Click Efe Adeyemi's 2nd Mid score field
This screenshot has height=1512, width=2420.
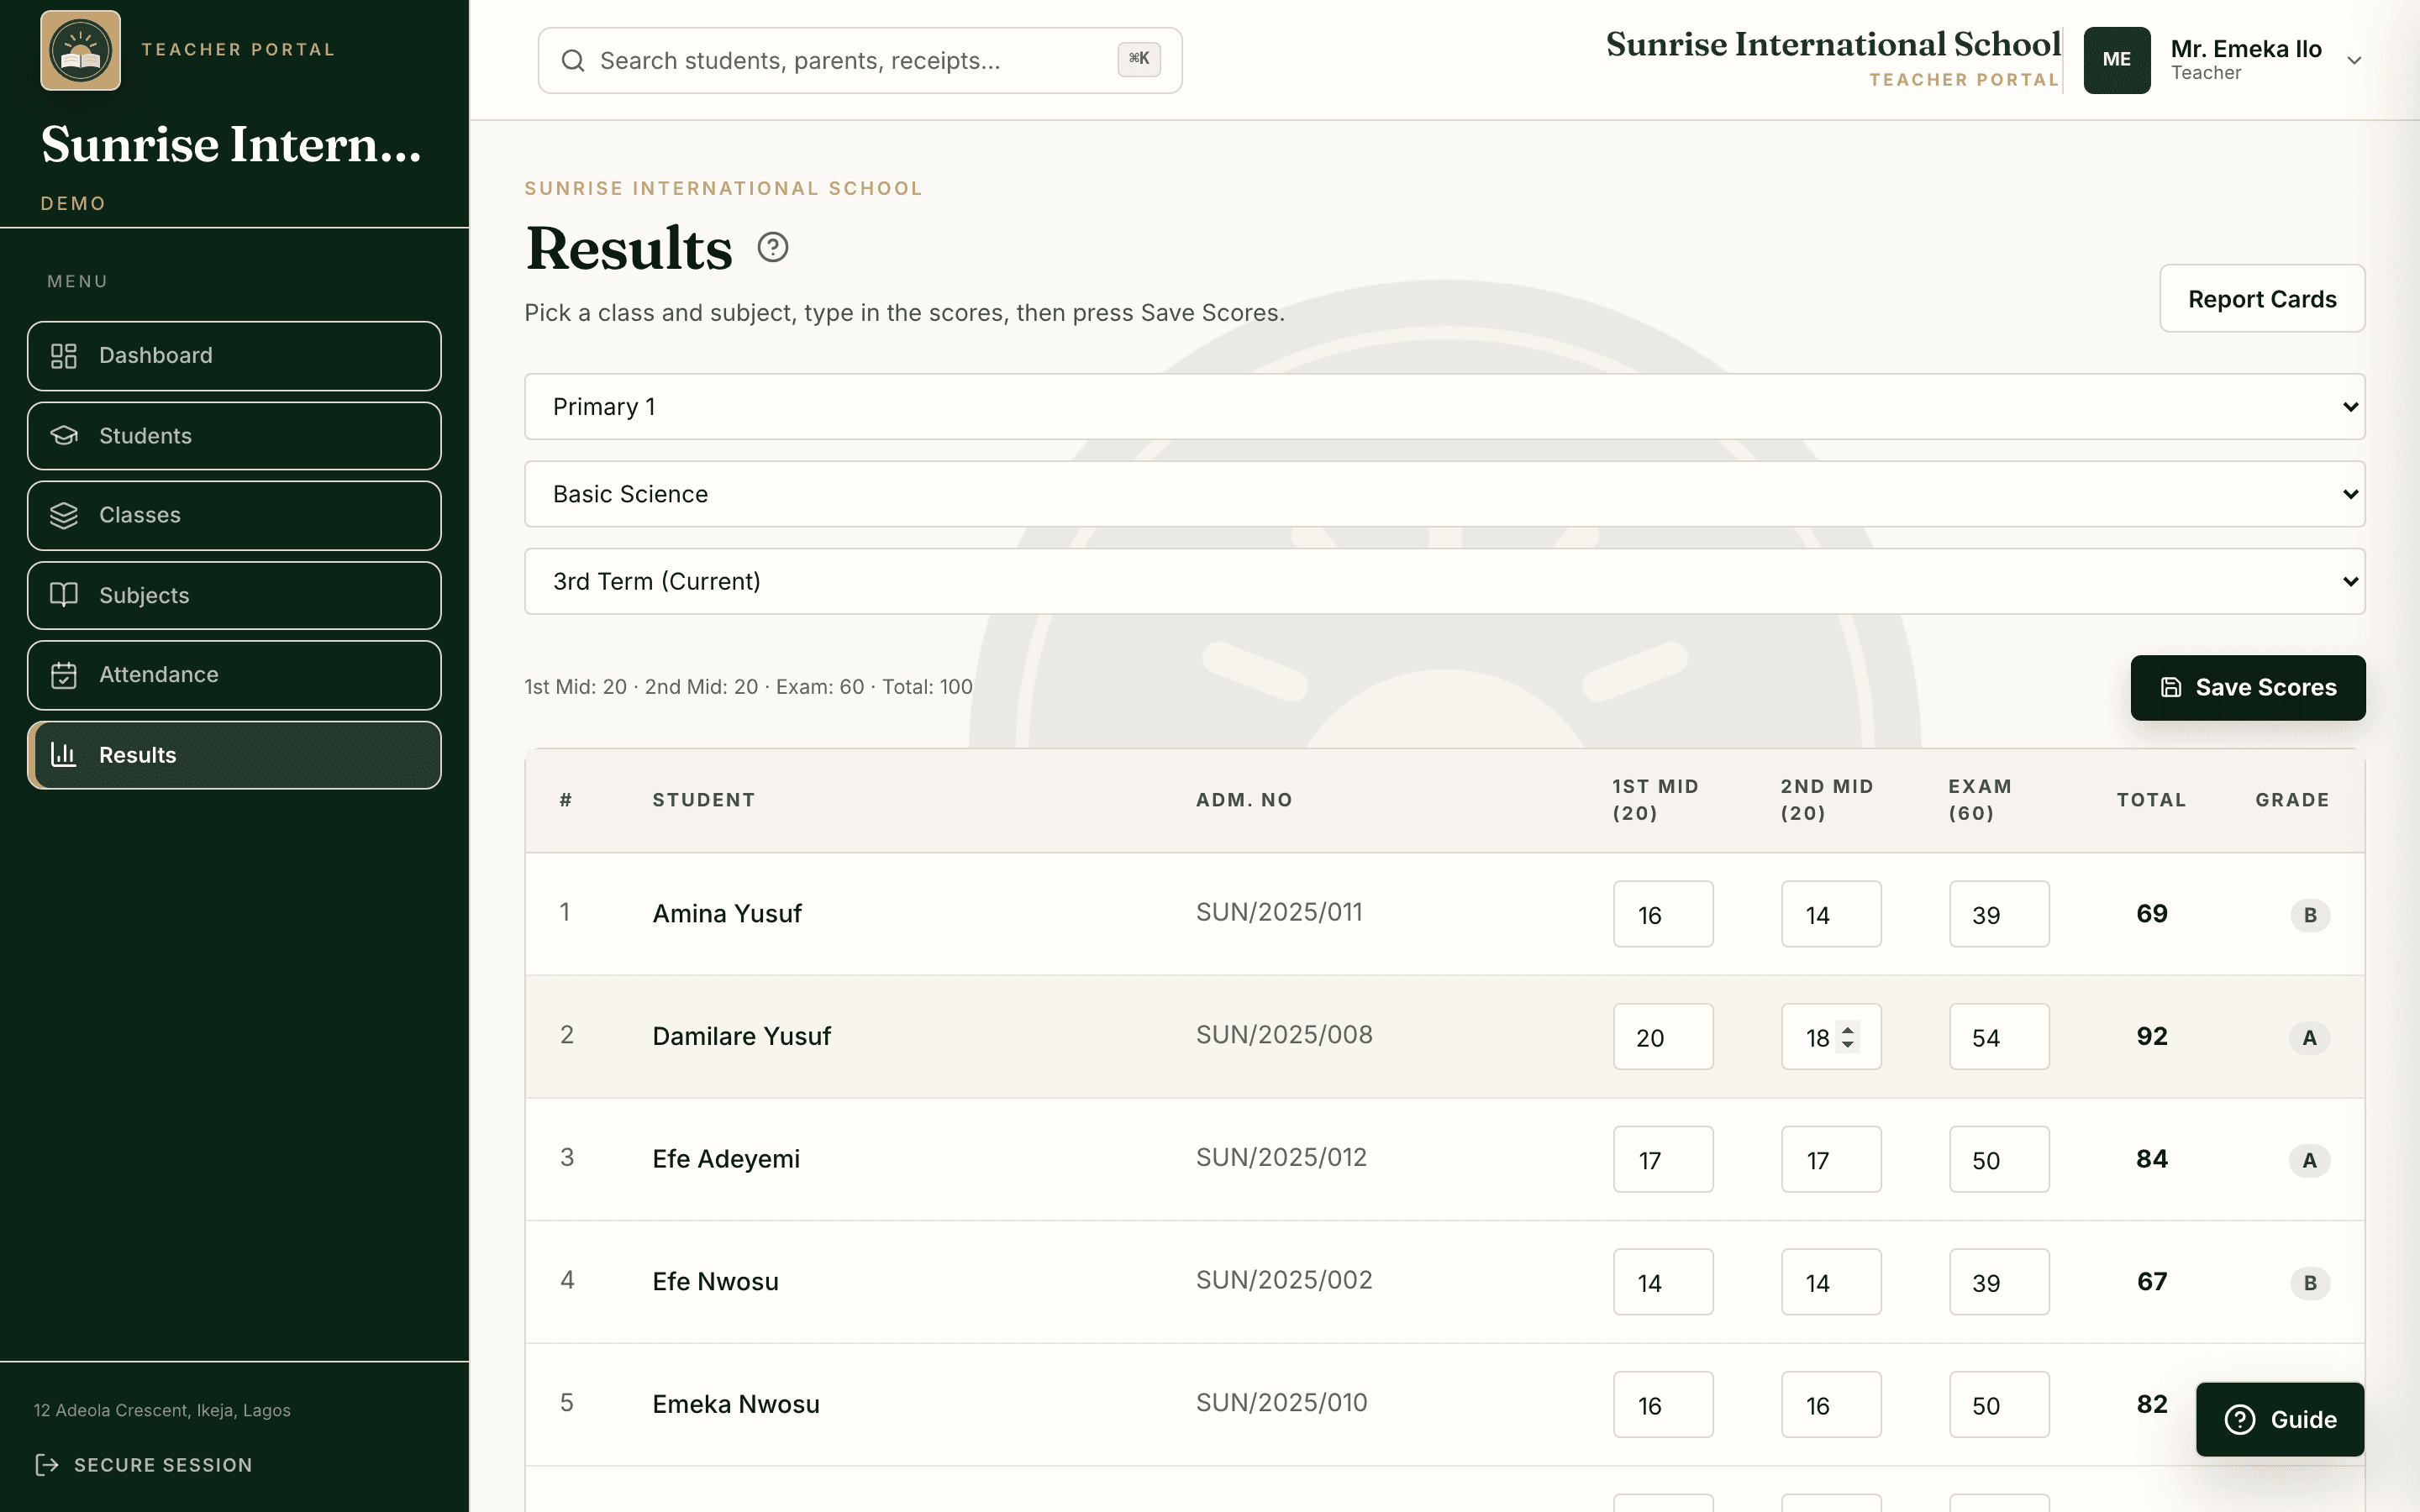point(1831,1160)
